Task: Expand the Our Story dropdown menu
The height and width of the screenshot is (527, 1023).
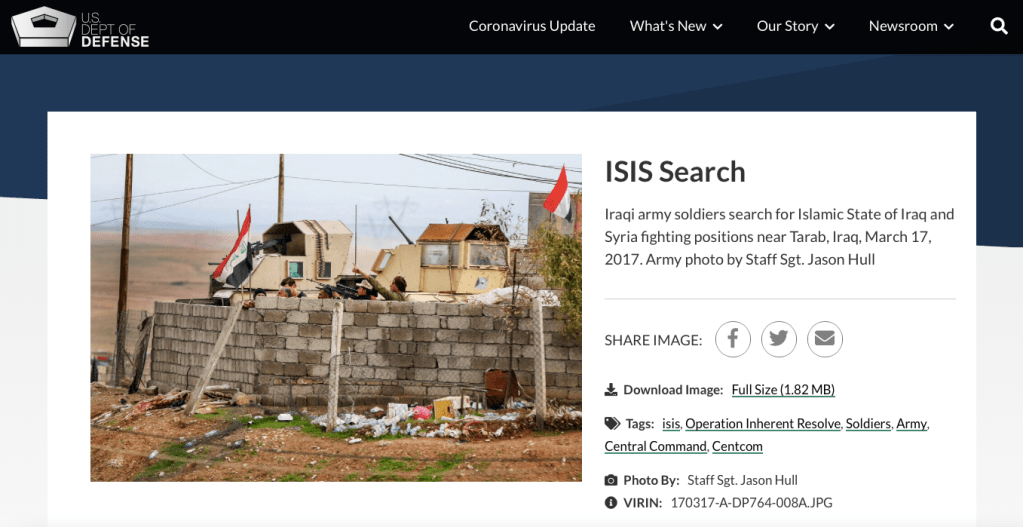Action: (795, 26)
